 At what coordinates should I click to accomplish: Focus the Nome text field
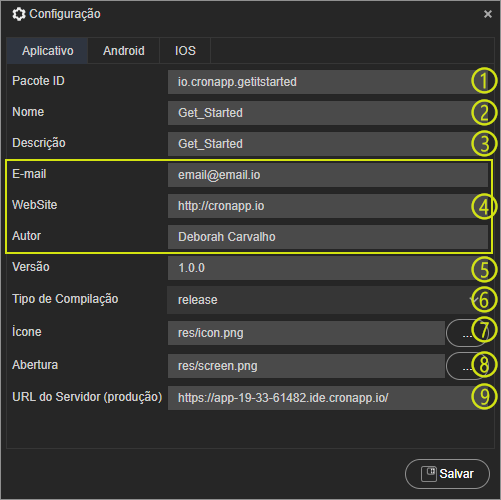click(x=328, y=113)
